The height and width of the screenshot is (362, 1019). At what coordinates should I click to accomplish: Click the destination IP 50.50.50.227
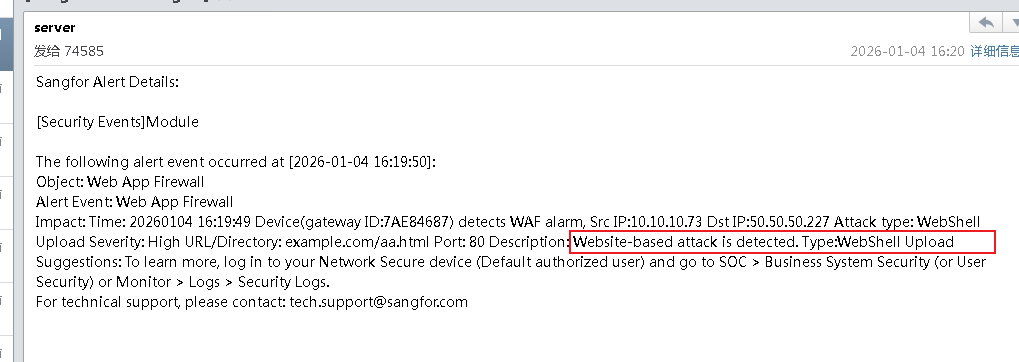point(790,222)
